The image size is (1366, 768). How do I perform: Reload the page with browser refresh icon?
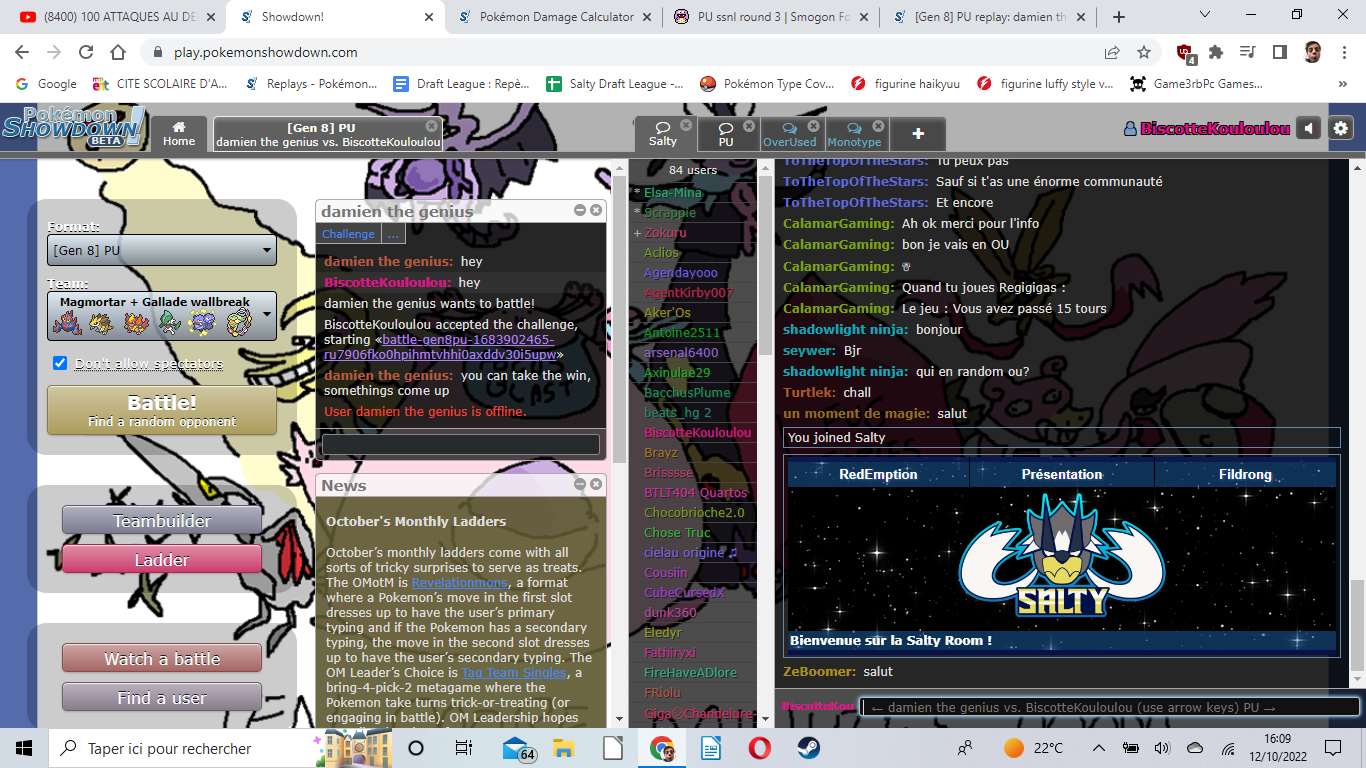[x=86, y=52]
